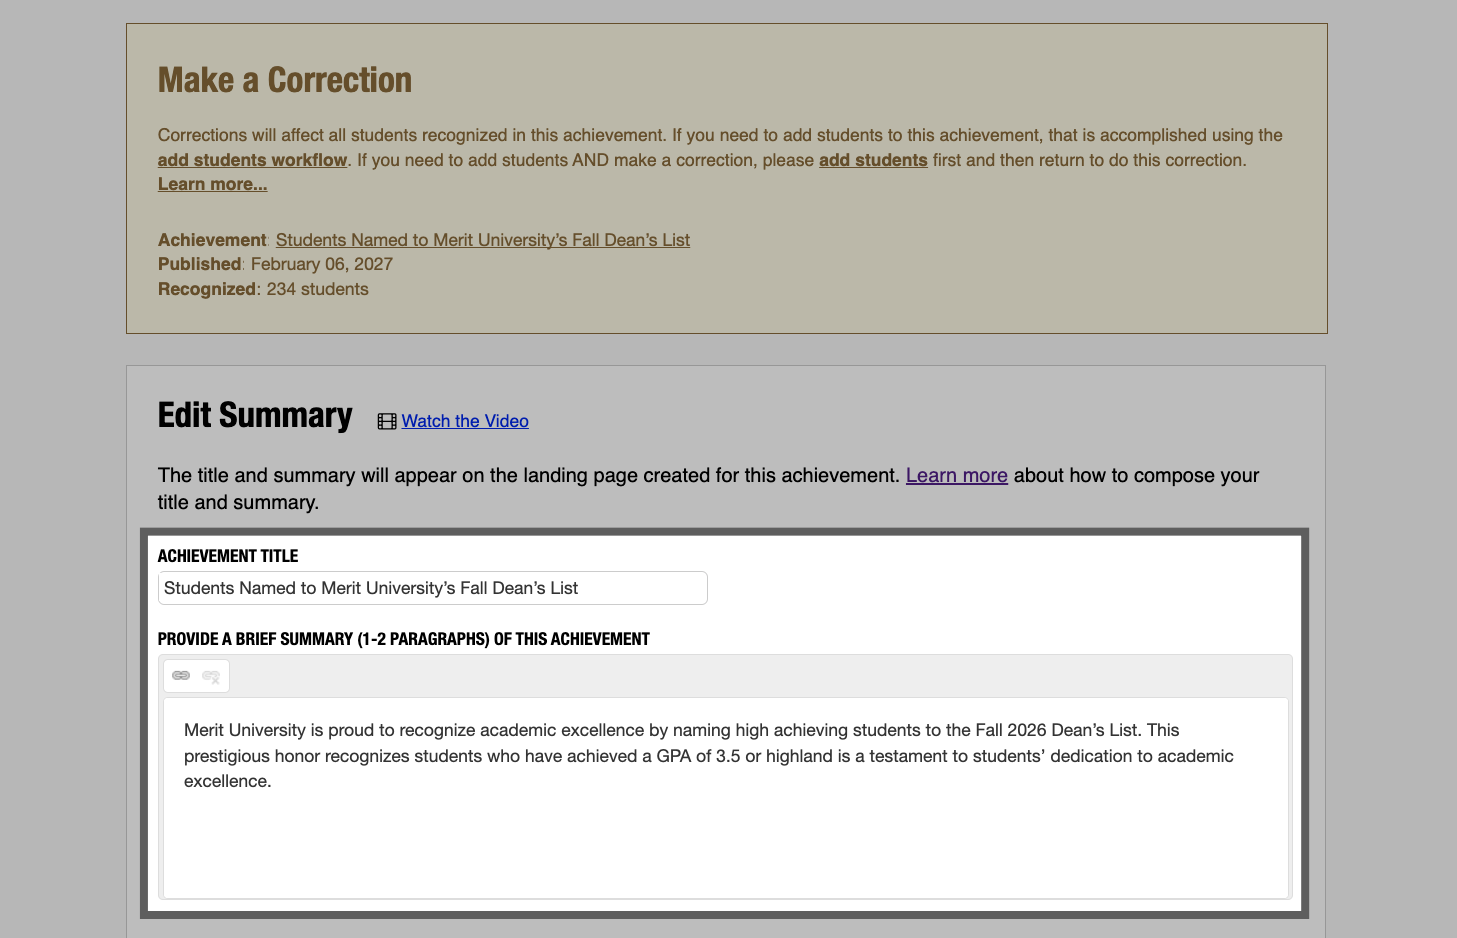The width and height of the screenshot is (1457, 938).
Task: Click the ACHIEVEMENT TITLE label
Action: [227, 556]
